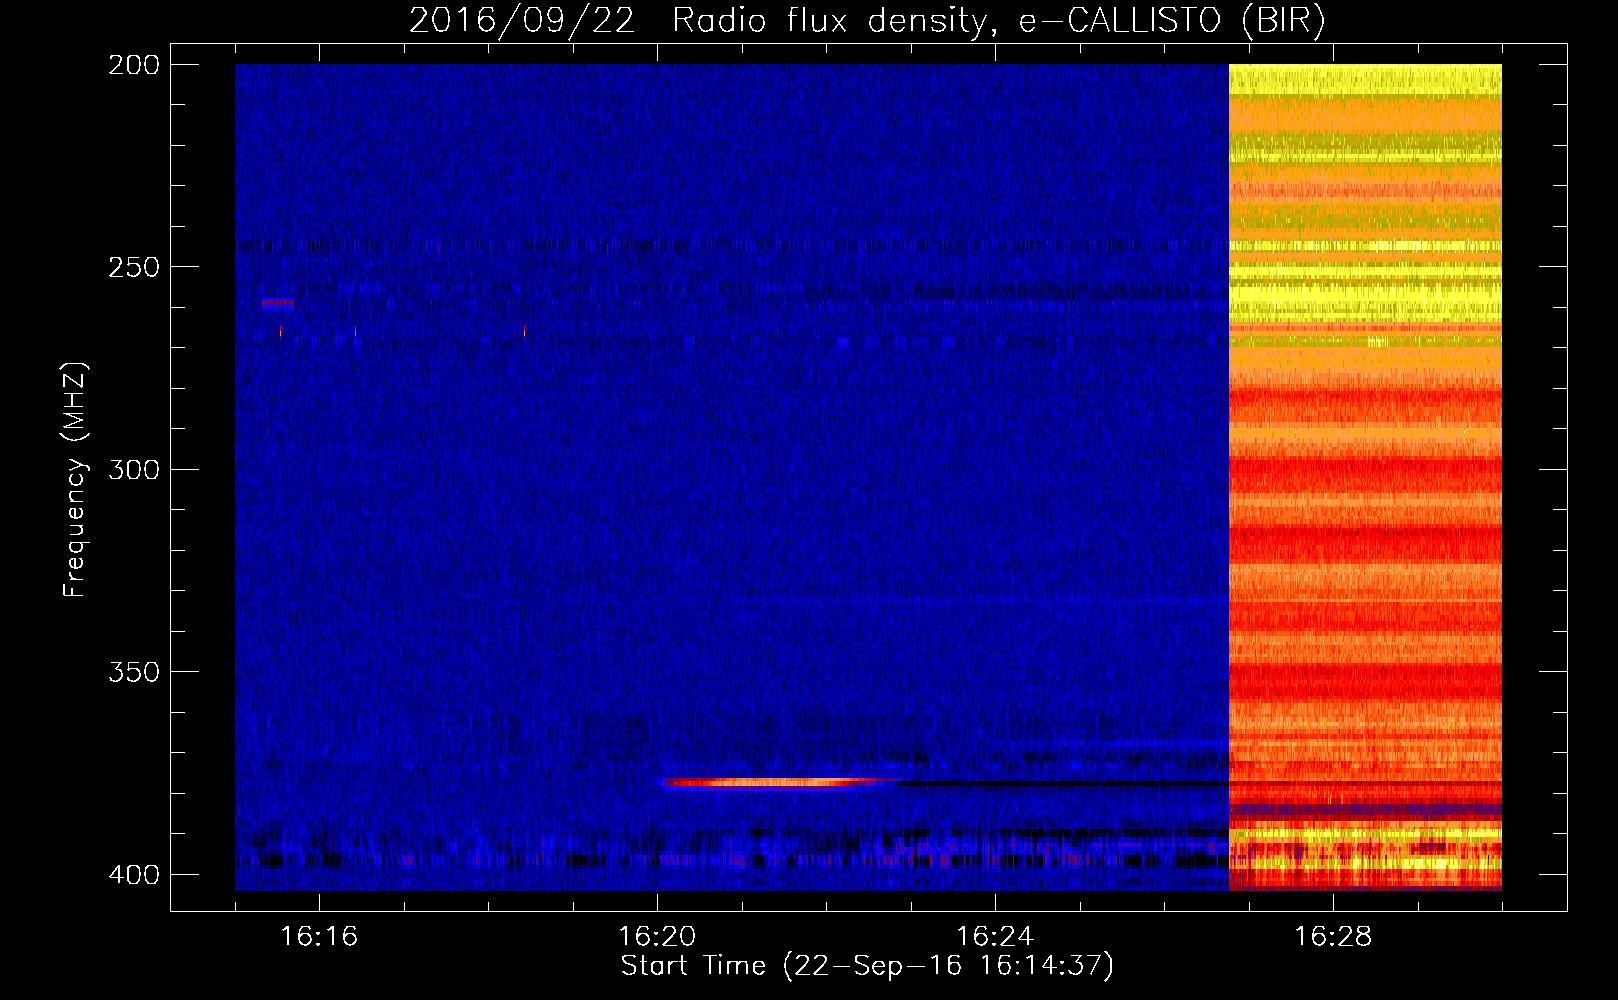Click the 'Frequency (MHZ)' axis label
Screen dimensions: 1618x1000
coord(75,480)
